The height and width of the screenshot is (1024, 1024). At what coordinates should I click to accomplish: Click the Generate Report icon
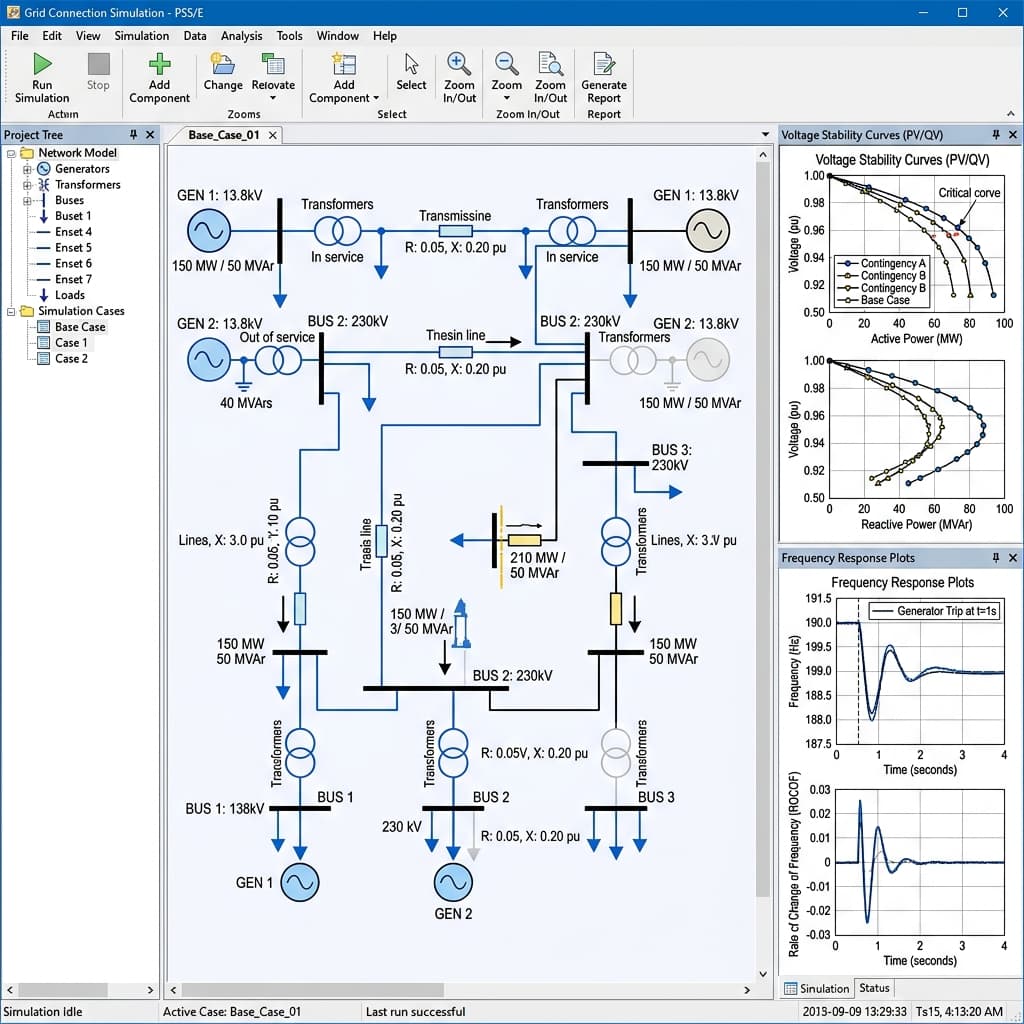[x=603, y=63]
